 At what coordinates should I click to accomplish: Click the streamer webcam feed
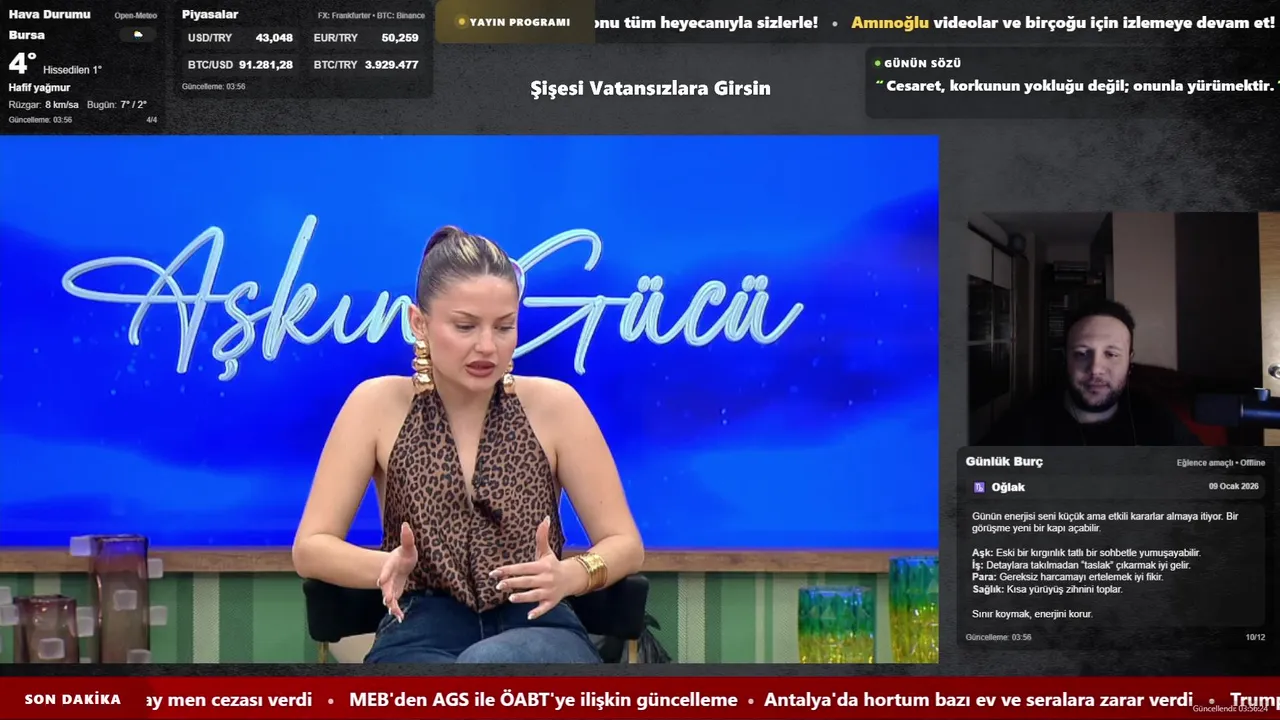tap(1123, 329)
